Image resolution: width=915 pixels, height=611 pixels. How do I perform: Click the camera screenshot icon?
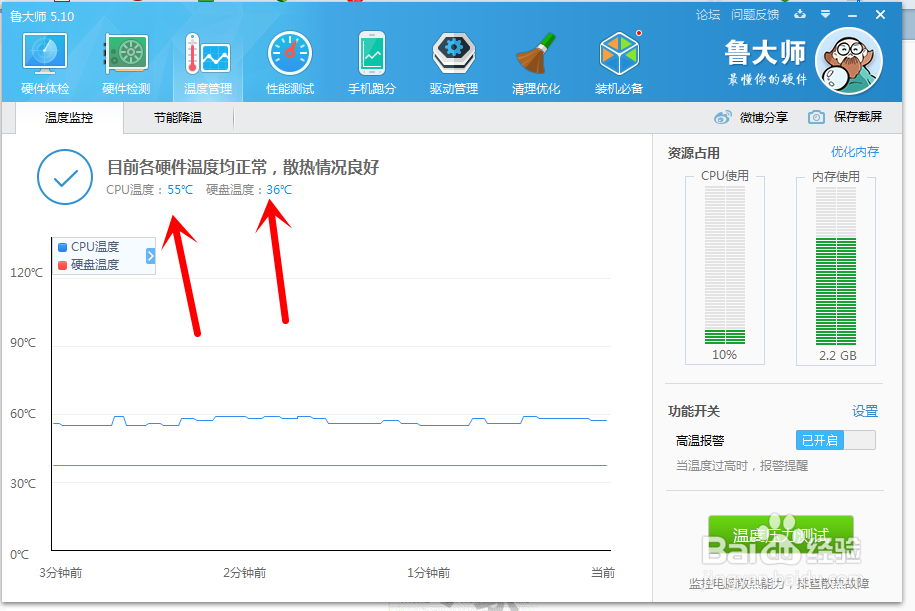pyautogui.click(x=816, y=117)
